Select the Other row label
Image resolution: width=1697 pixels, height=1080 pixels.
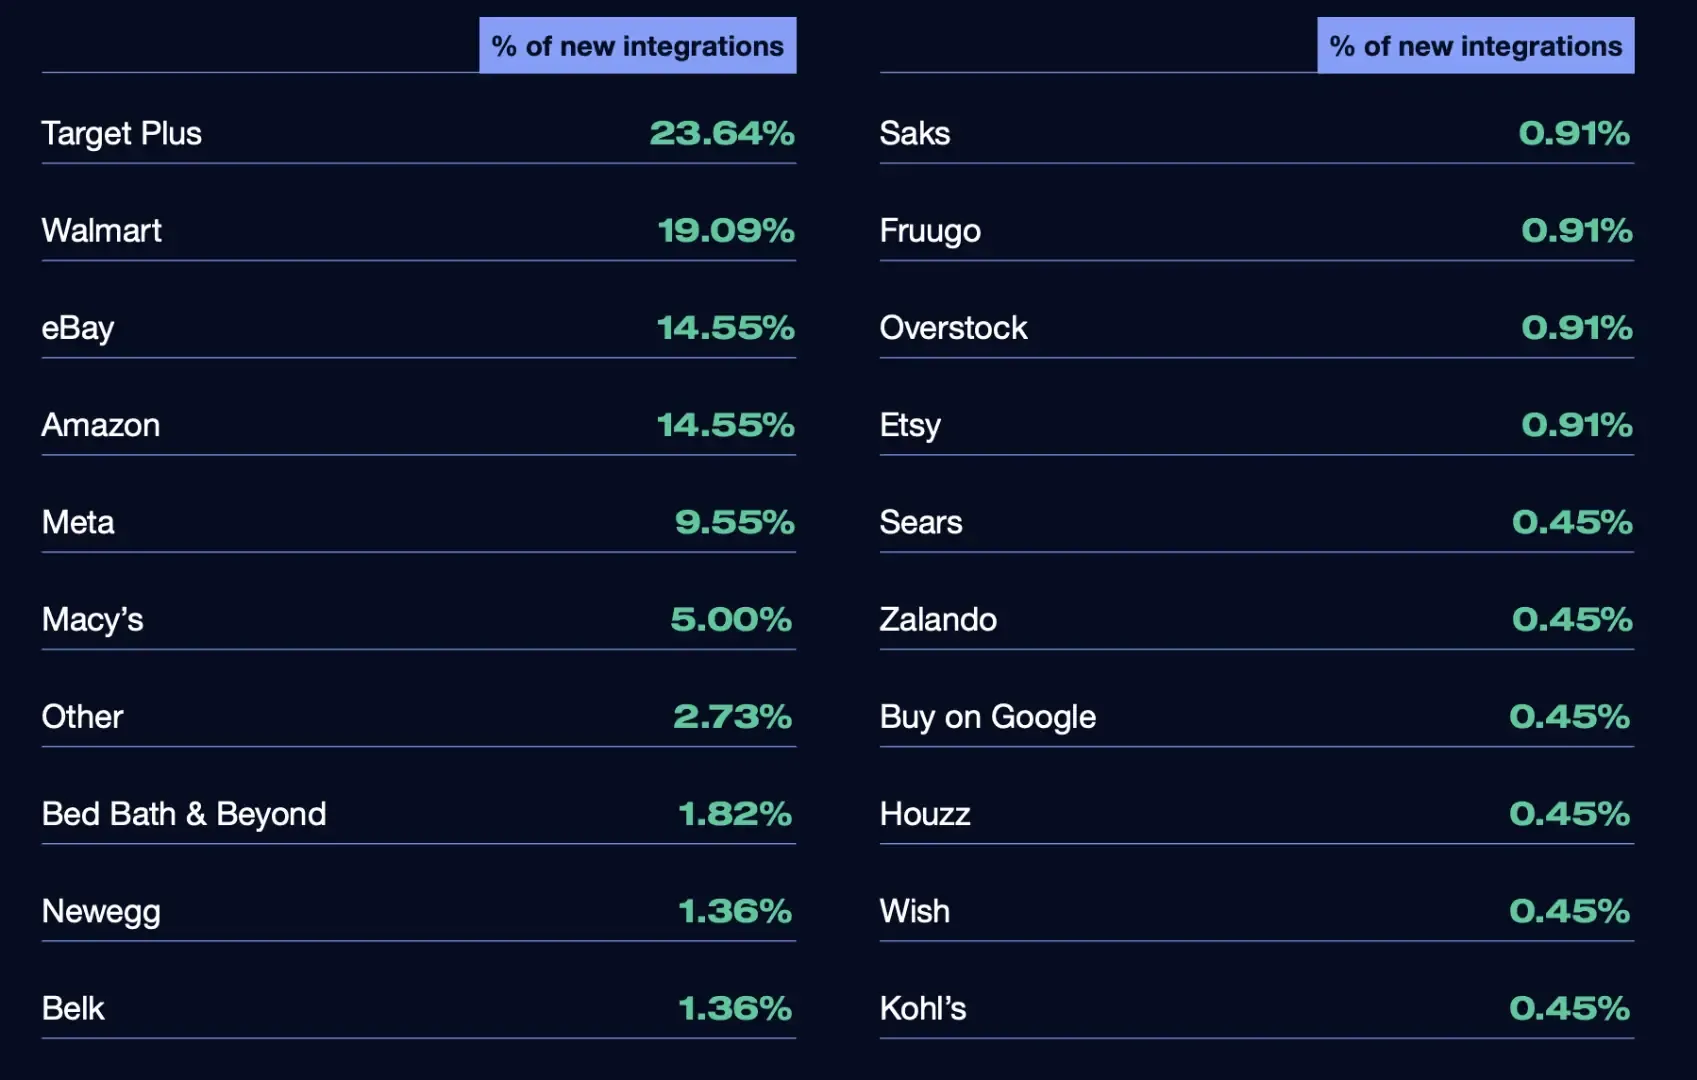pyautogui.click(x=82, y=717)
